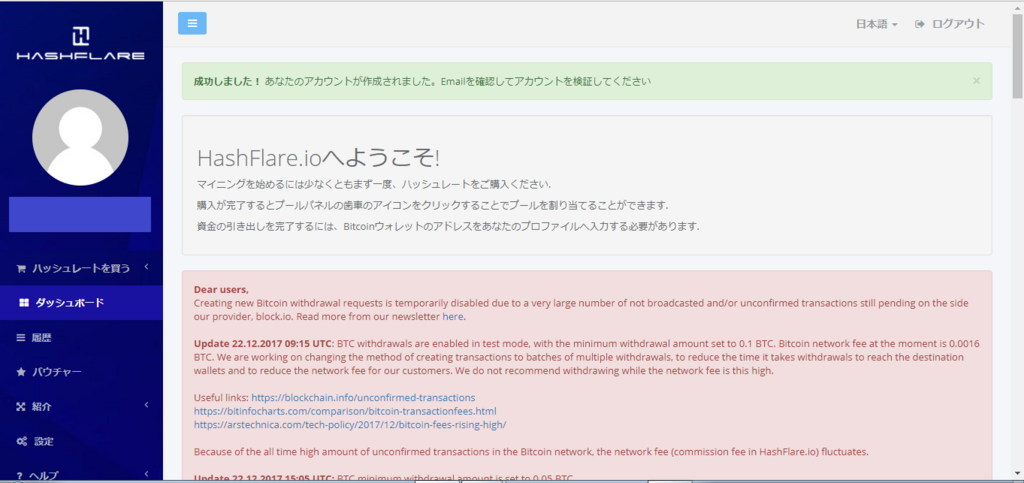Click the referral arrows icon
The image size is (1024, 483).
[x=20, y=407]
